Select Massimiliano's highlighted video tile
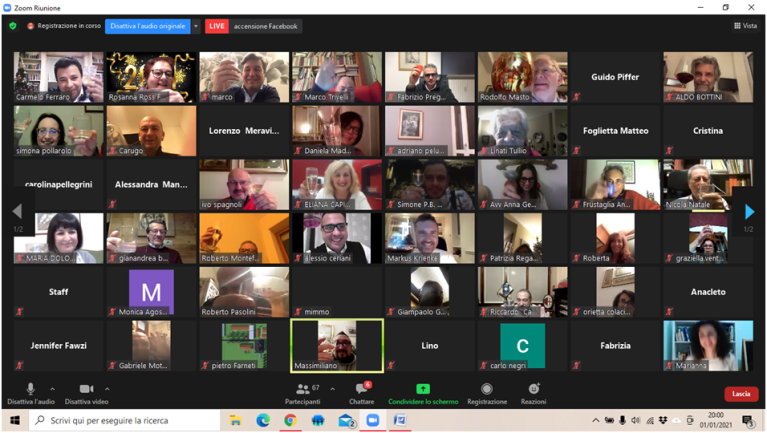767x433 pixels. pos(337,345)
